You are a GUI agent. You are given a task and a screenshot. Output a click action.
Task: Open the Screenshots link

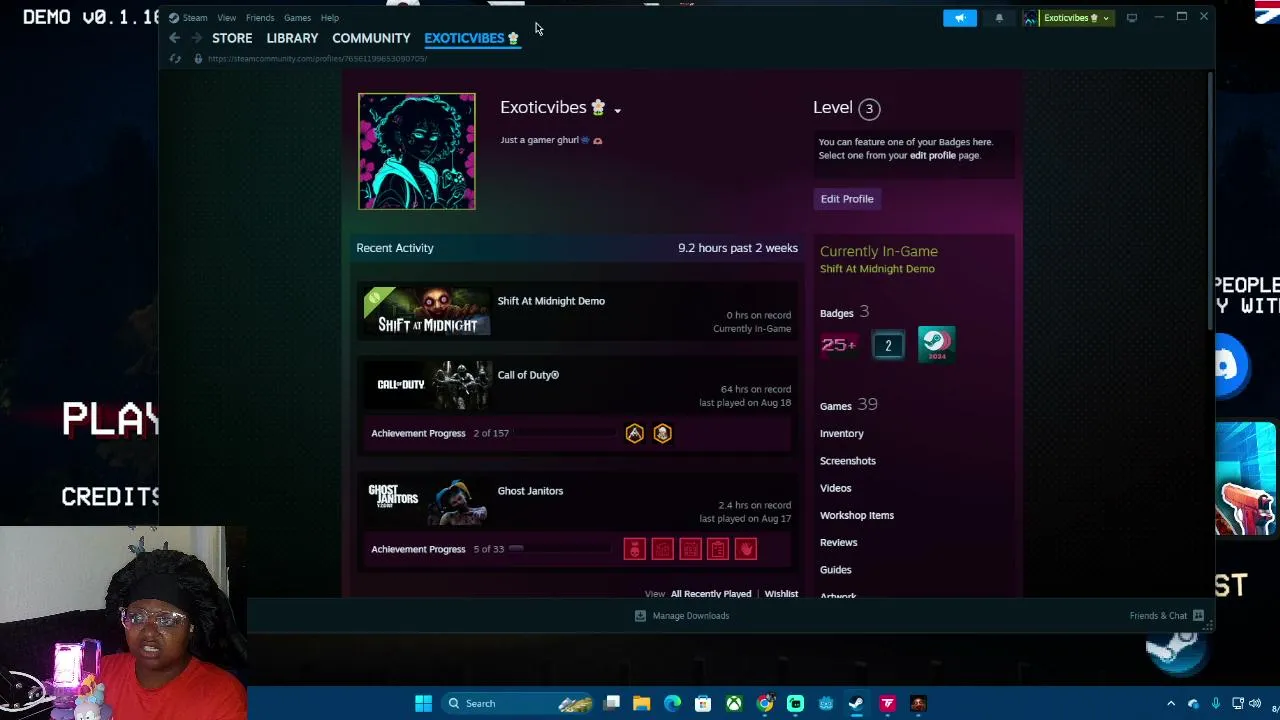pos(848,461)
